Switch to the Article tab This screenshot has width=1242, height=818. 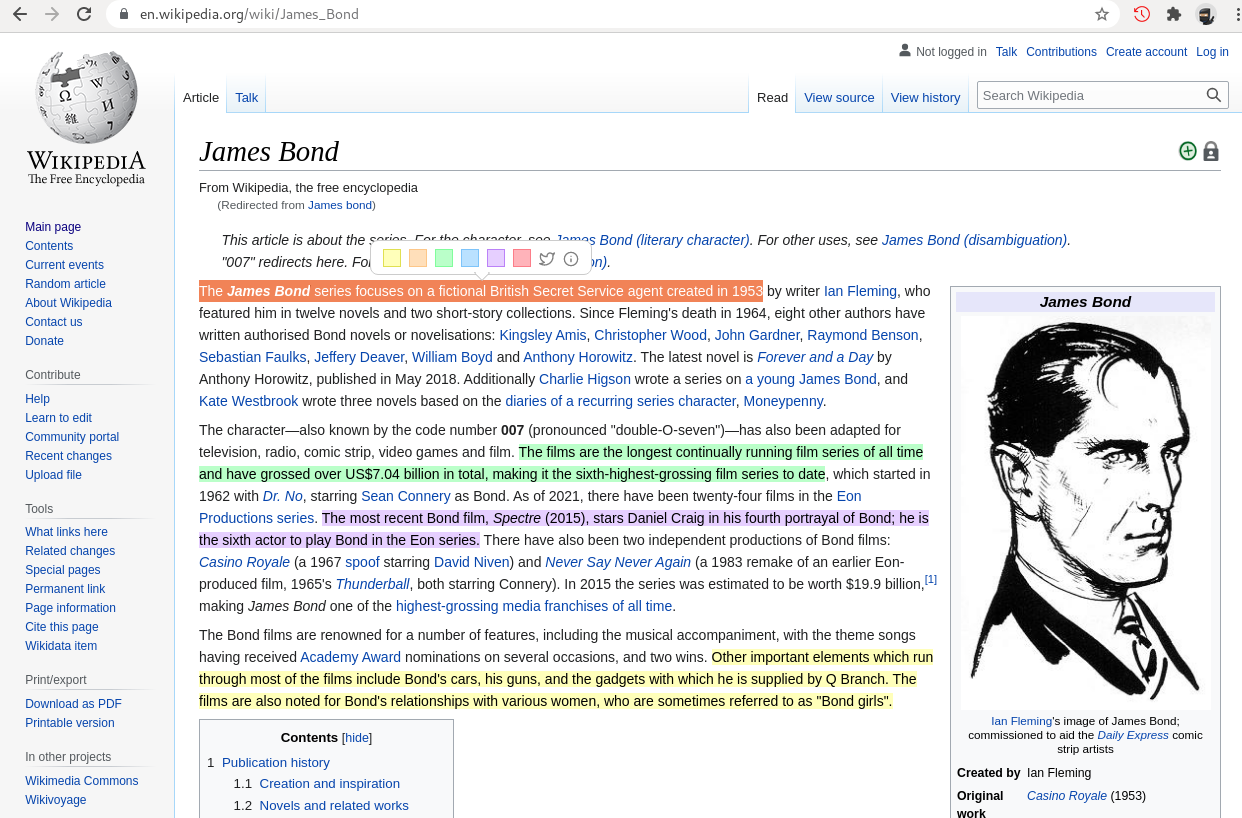point(201,97)
